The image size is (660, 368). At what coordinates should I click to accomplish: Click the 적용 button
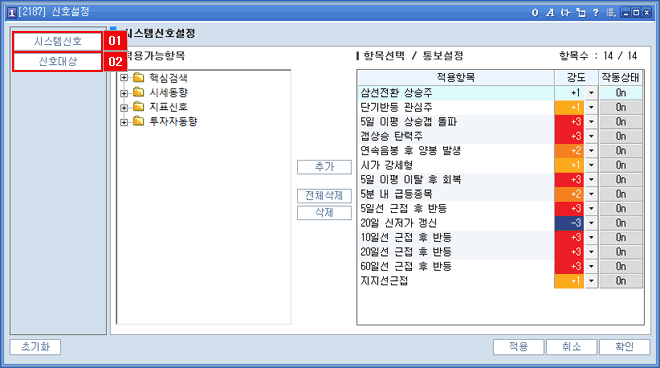click(x=519, y=347)
